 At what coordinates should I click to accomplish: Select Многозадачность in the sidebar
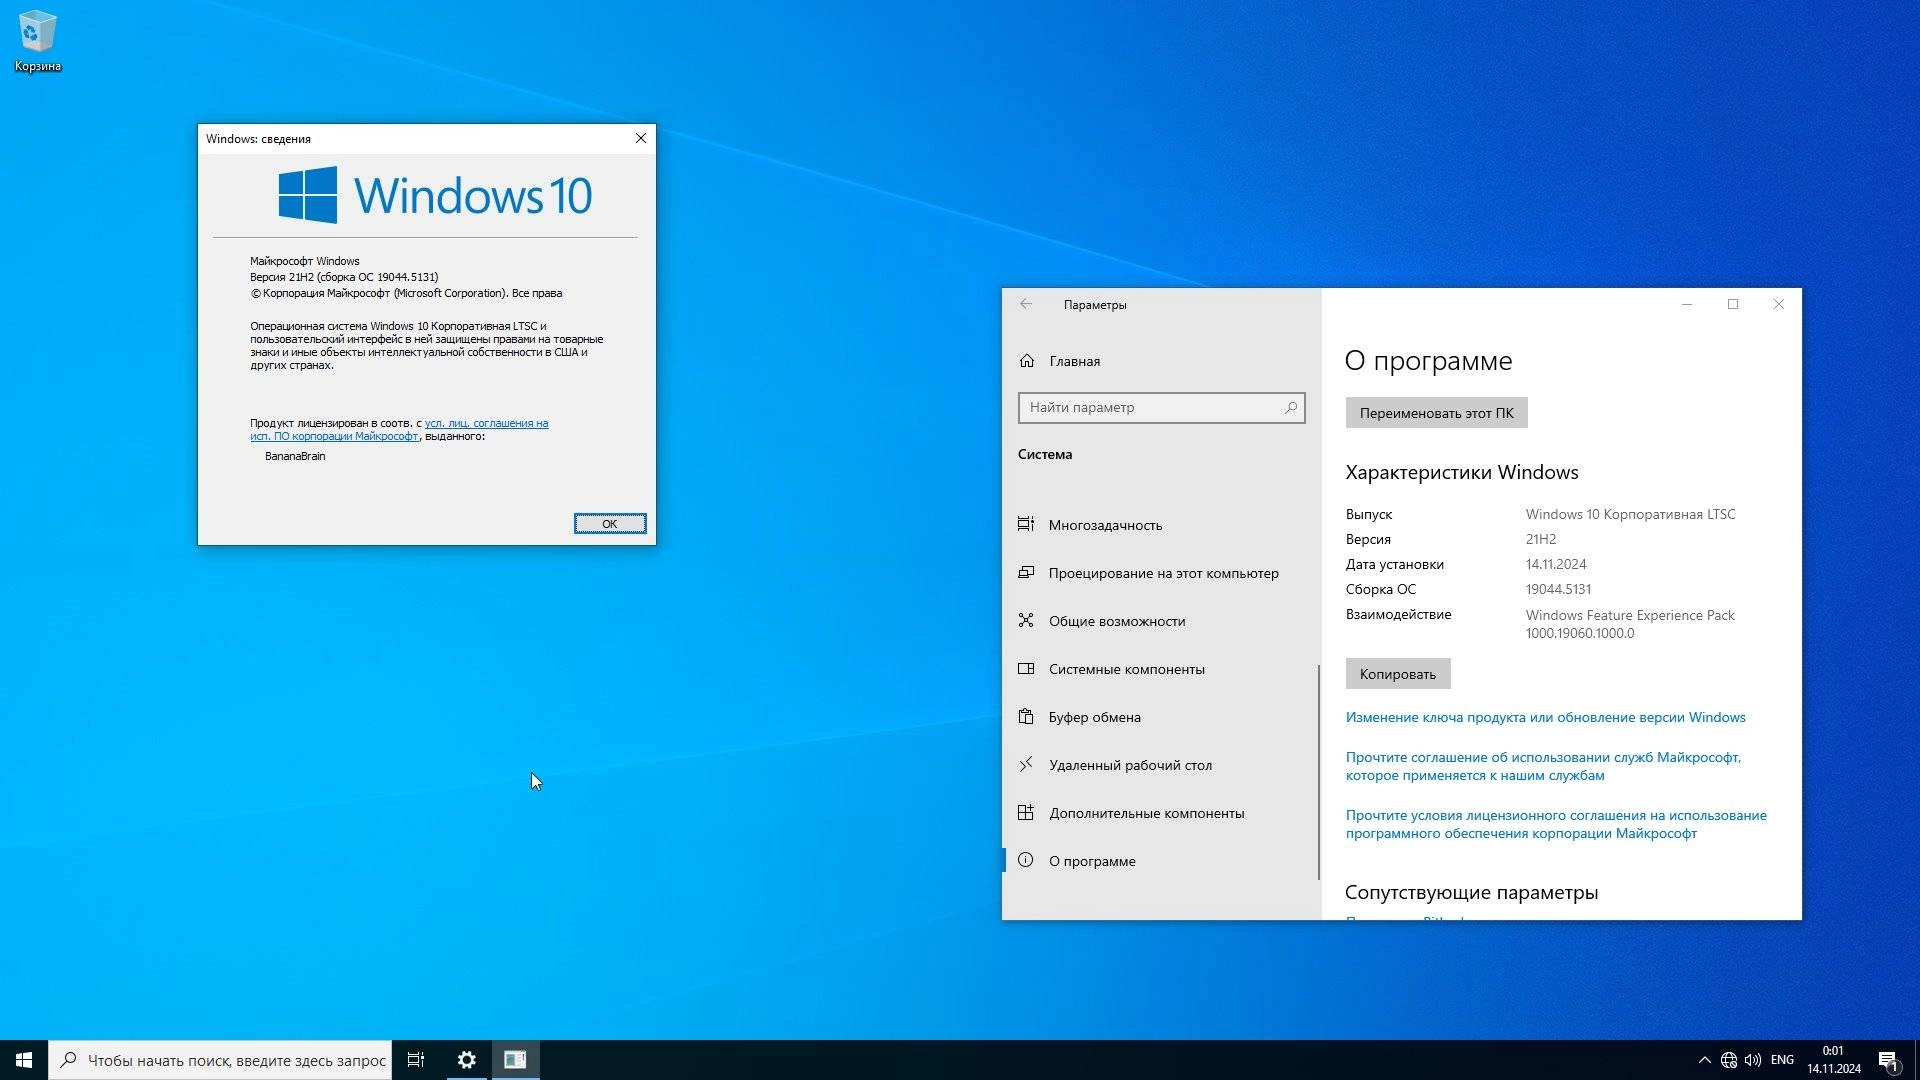[x=1161, y=525]
